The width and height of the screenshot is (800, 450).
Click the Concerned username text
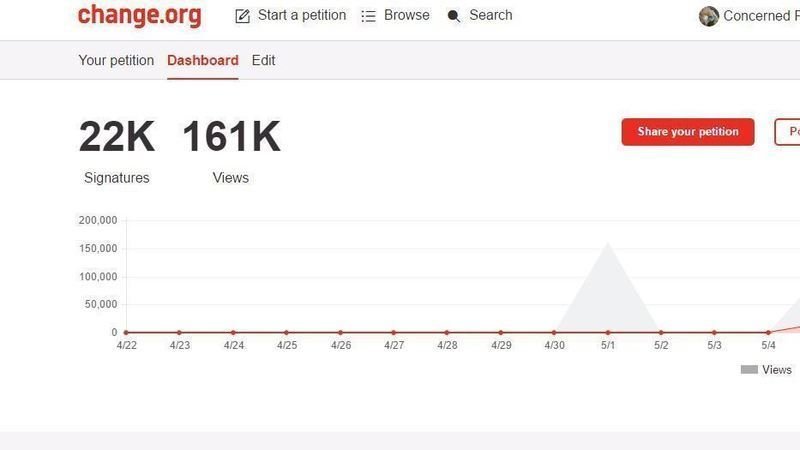pyautogui.click(x=760, y=16)
